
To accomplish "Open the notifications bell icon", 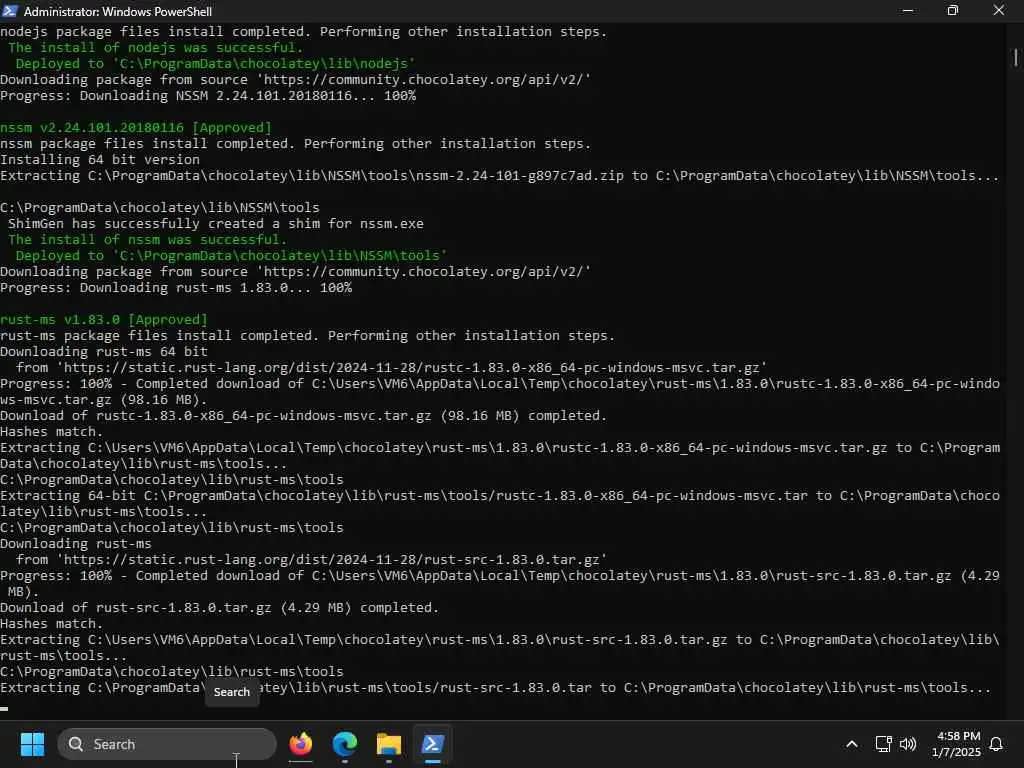I will coord(996,744).
